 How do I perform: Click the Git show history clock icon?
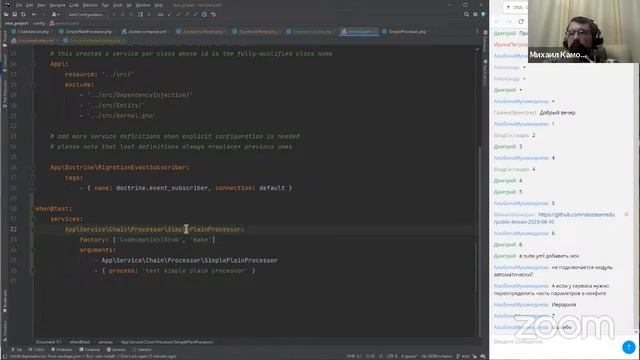204,14
